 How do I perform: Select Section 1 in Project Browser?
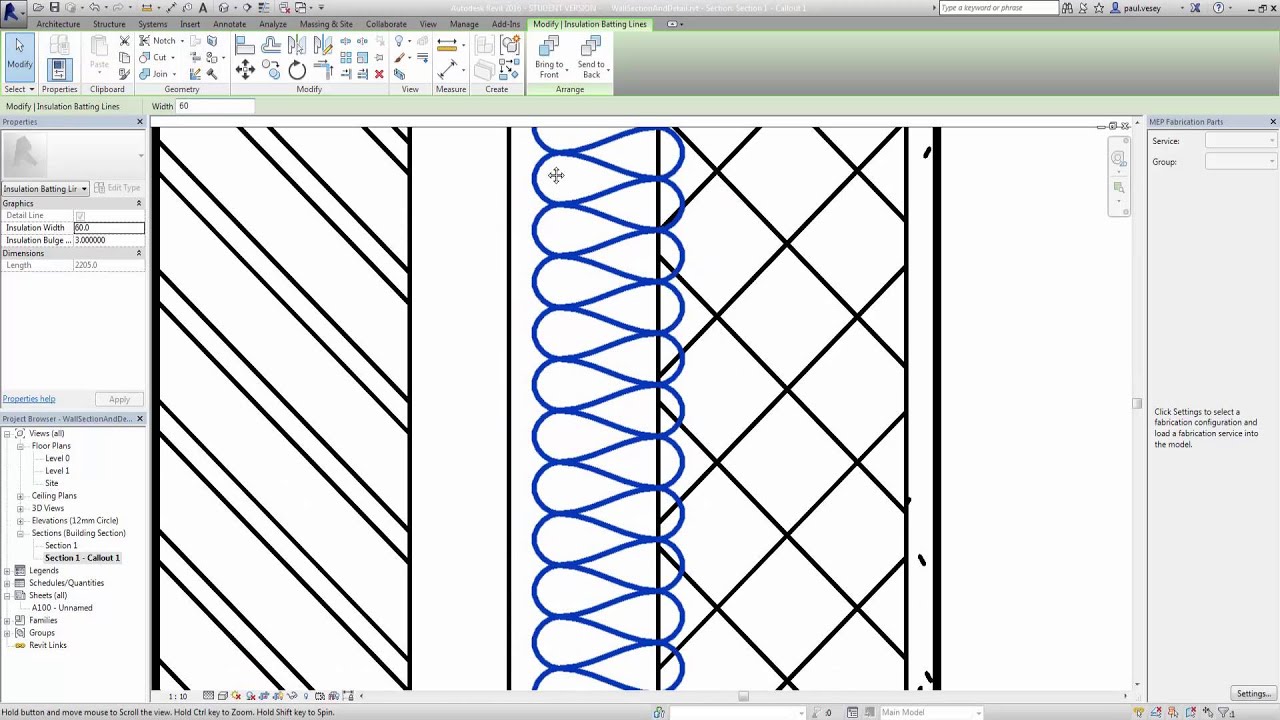click(x=61, y=546)
